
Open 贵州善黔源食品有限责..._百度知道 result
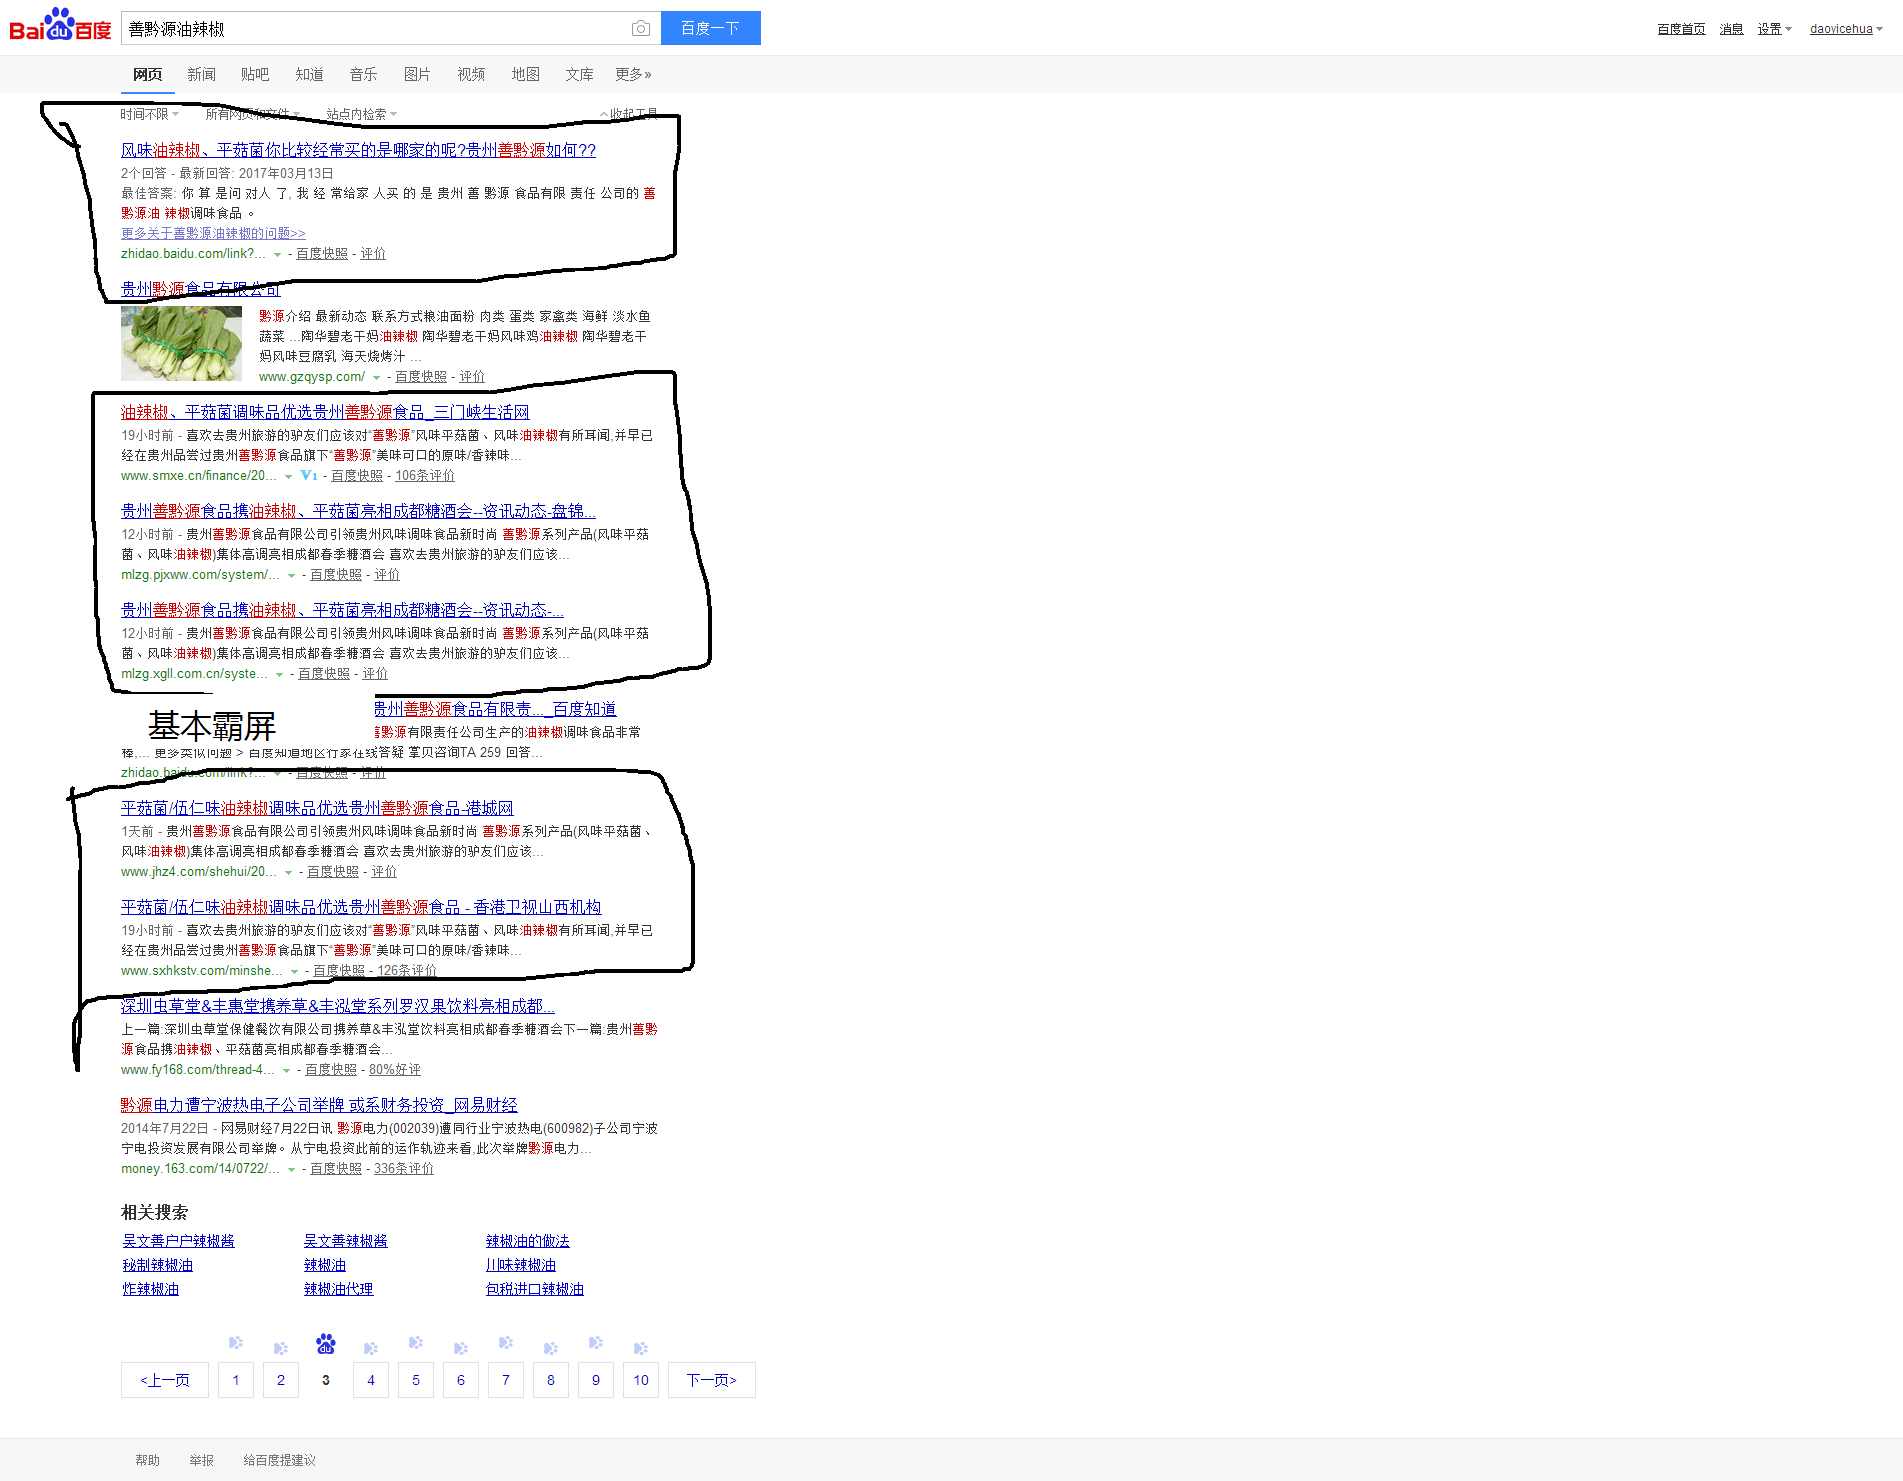[495, 709]
